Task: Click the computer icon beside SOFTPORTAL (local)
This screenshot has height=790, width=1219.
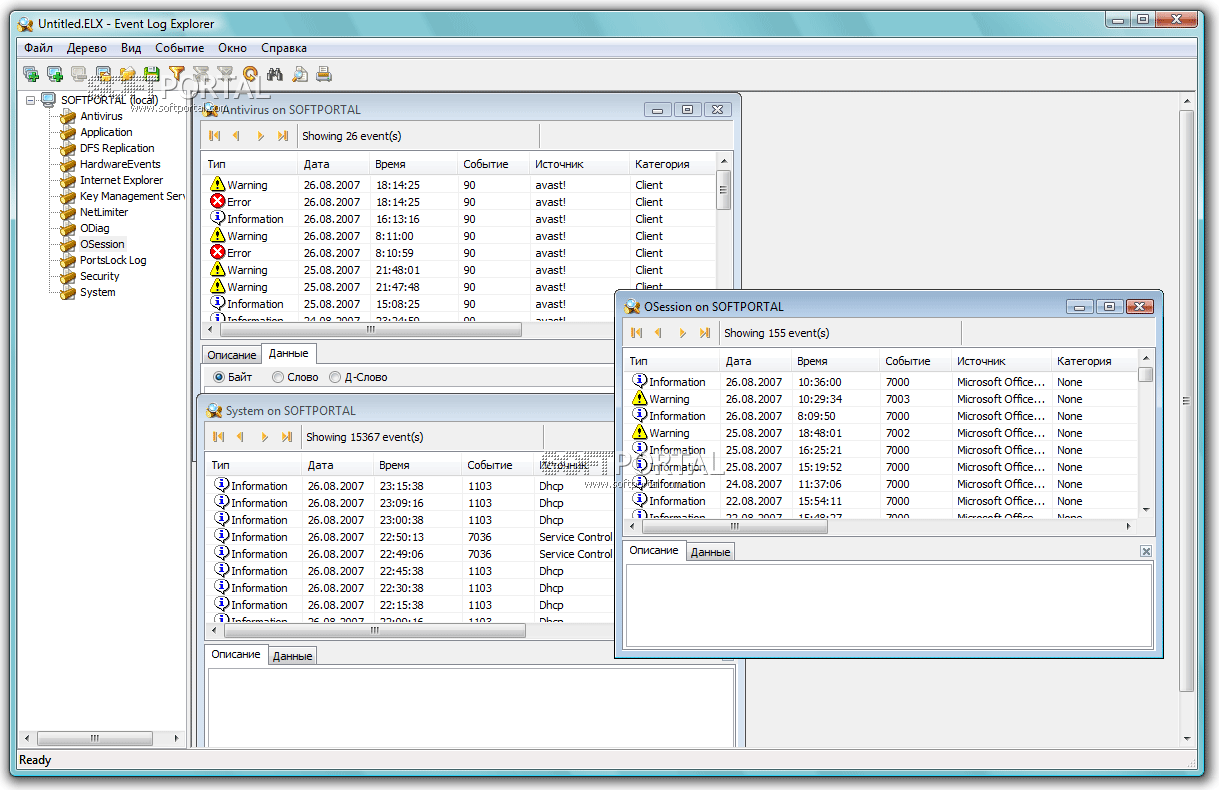Action: point(48,100)
